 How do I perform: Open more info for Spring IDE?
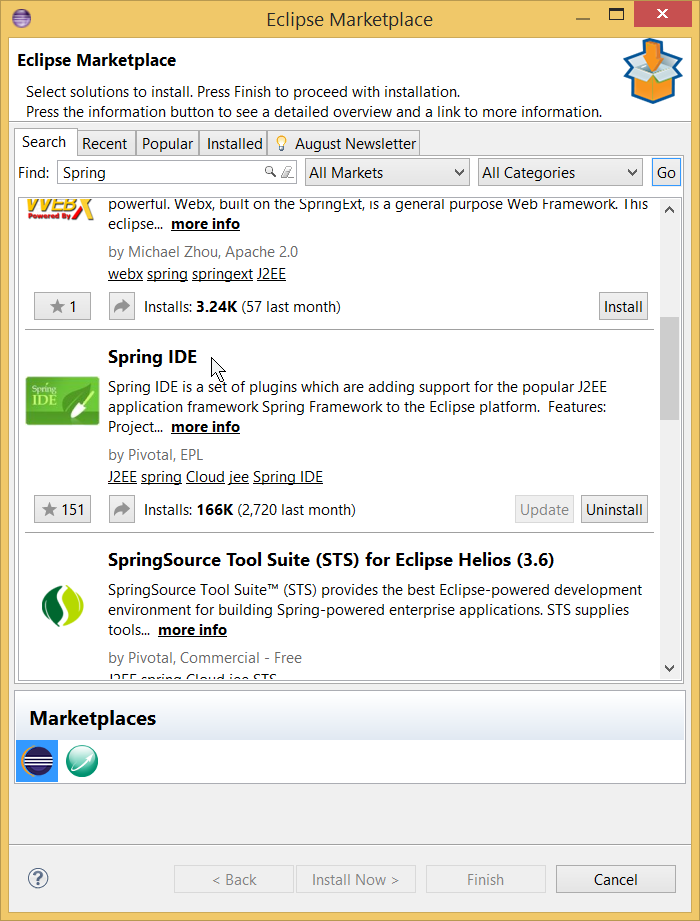206,427
